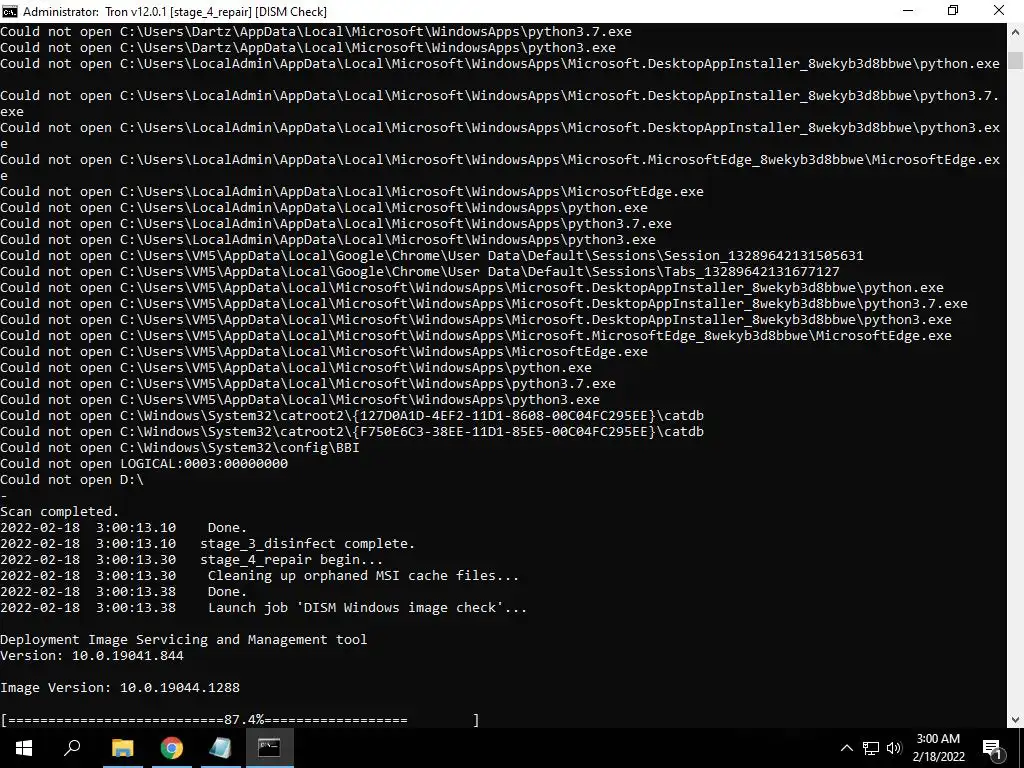Click Dartz python3.7.exe line
Image resolution: width=1024 pixels, height=768 pixels.
tap(315, 31)
